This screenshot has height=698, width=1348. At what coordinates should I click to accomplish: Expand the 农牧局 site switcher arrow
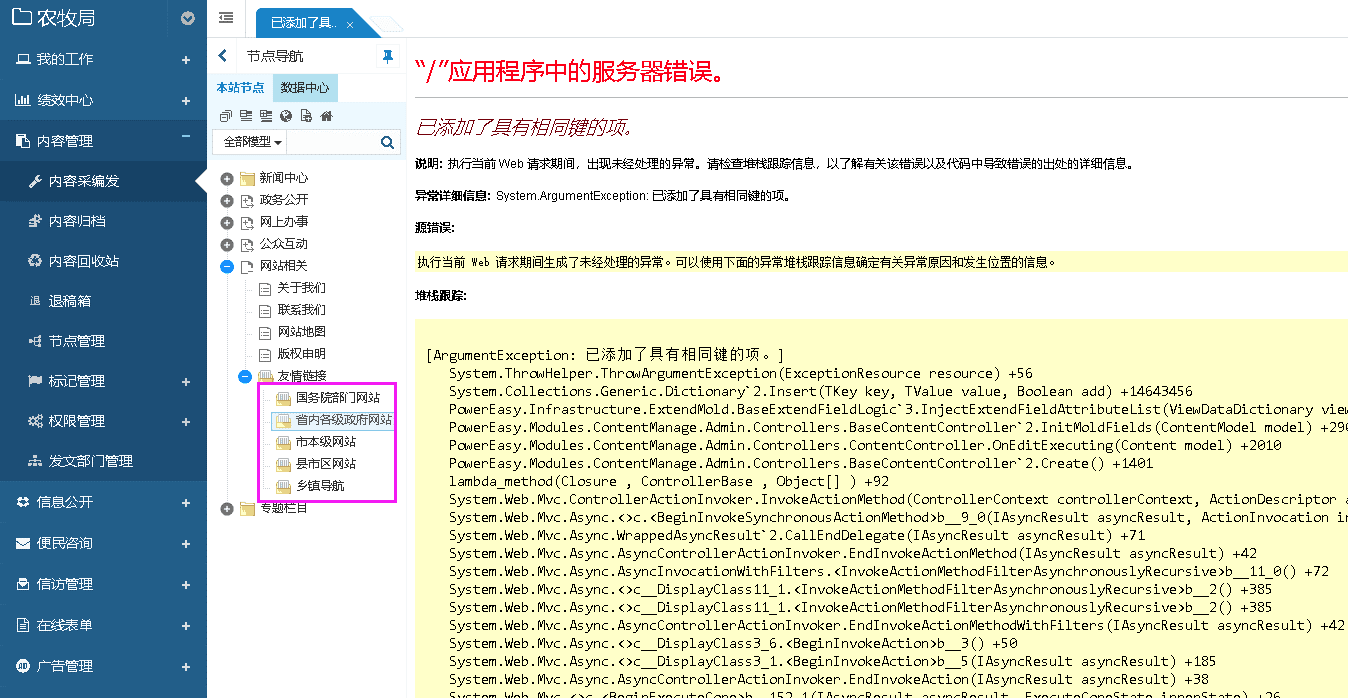[x=187, y=18]
